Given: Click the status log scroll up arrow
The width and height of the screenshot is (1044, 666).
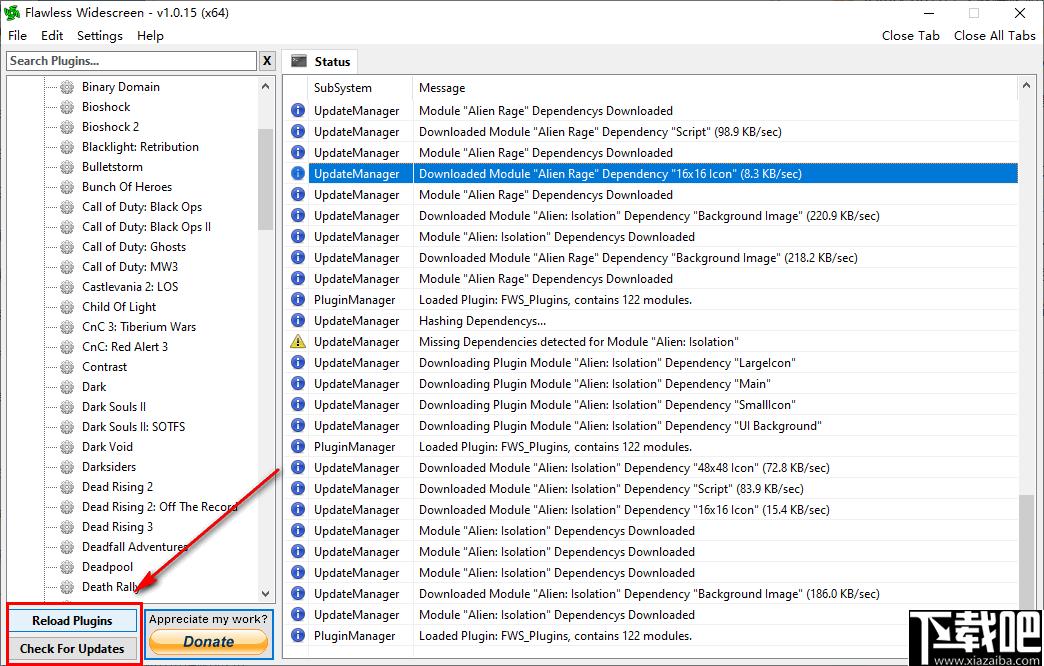Looking at the screenshot, I should (1025, 85).
